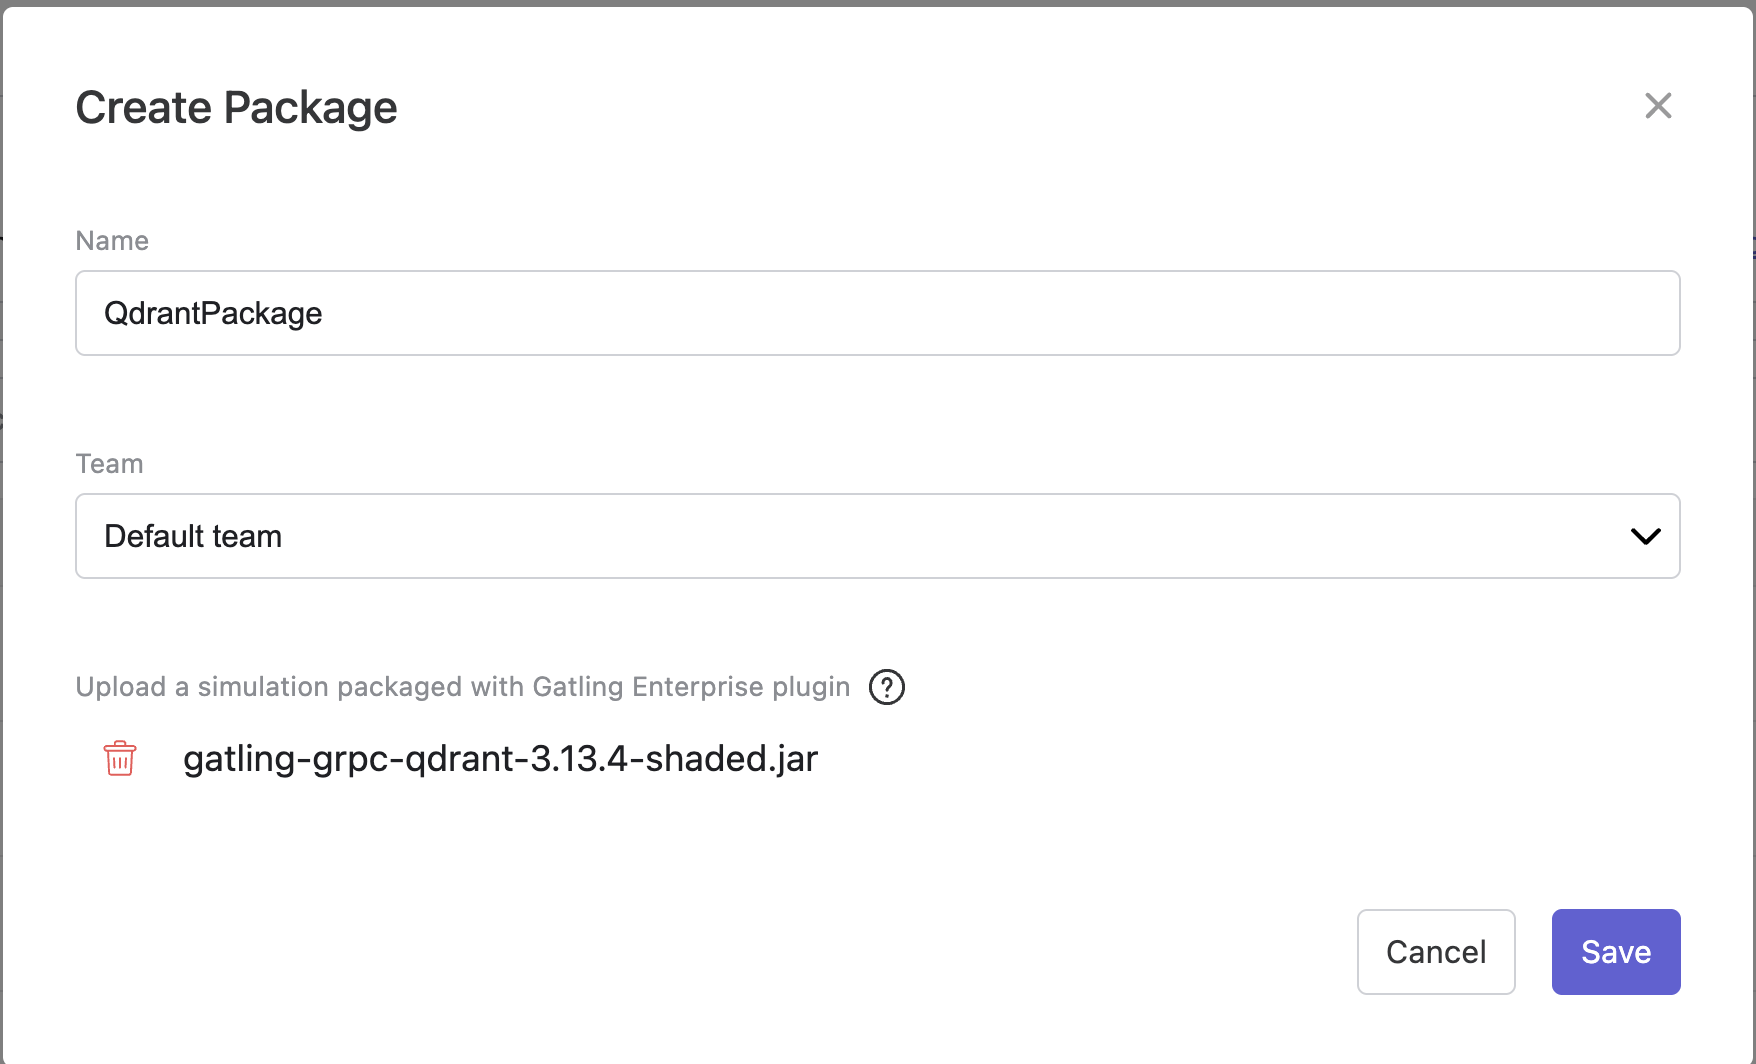
Task: Choose the Default team value text
Action: pos(193,536)
